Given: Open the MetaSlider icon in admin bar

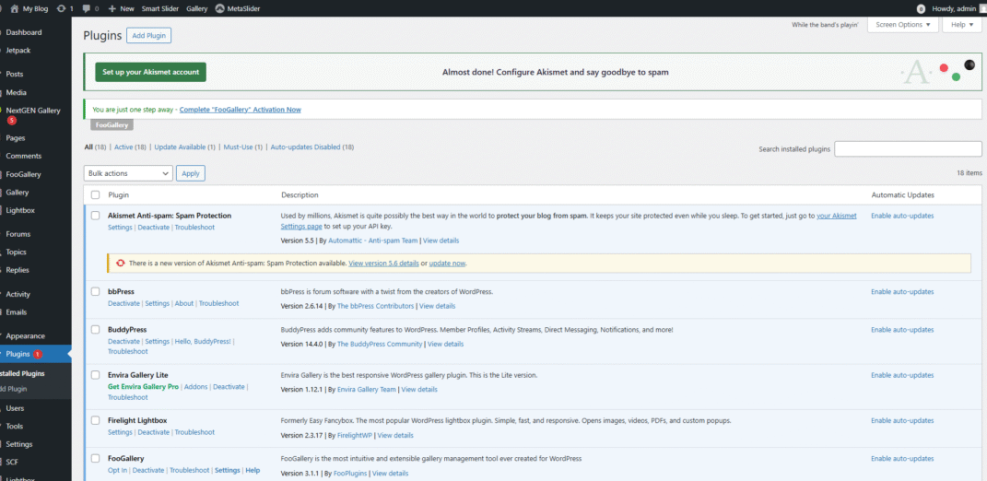Looking at the screenshot, I should tap(220, 9).
